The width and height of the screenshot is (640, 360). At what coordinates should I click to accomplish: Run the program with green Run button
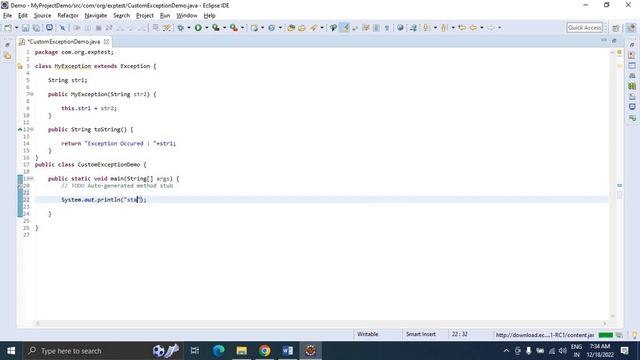click(198, 28)
